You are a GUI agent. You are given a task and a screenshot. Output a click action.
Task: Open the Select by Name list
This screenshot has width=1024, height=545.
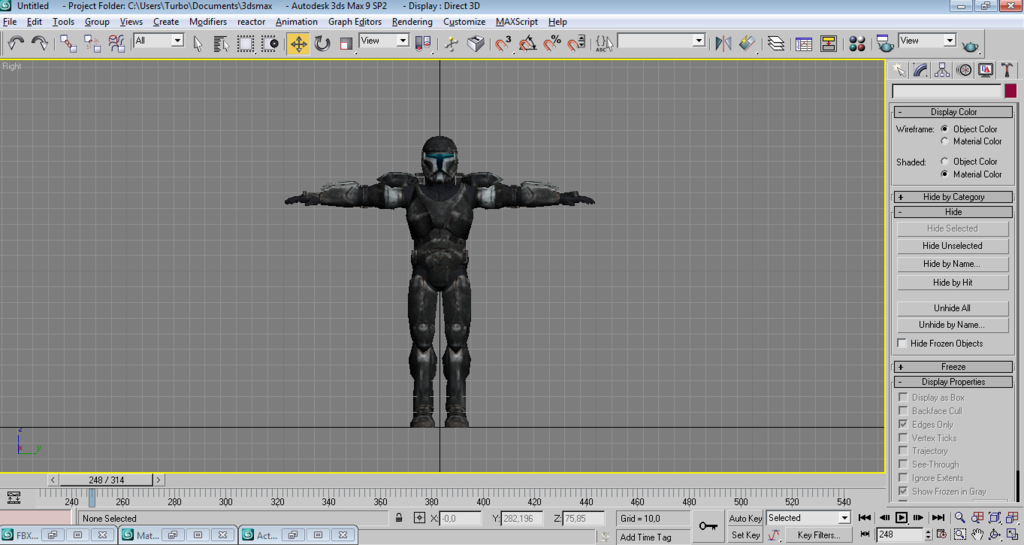tap(221, 43)
